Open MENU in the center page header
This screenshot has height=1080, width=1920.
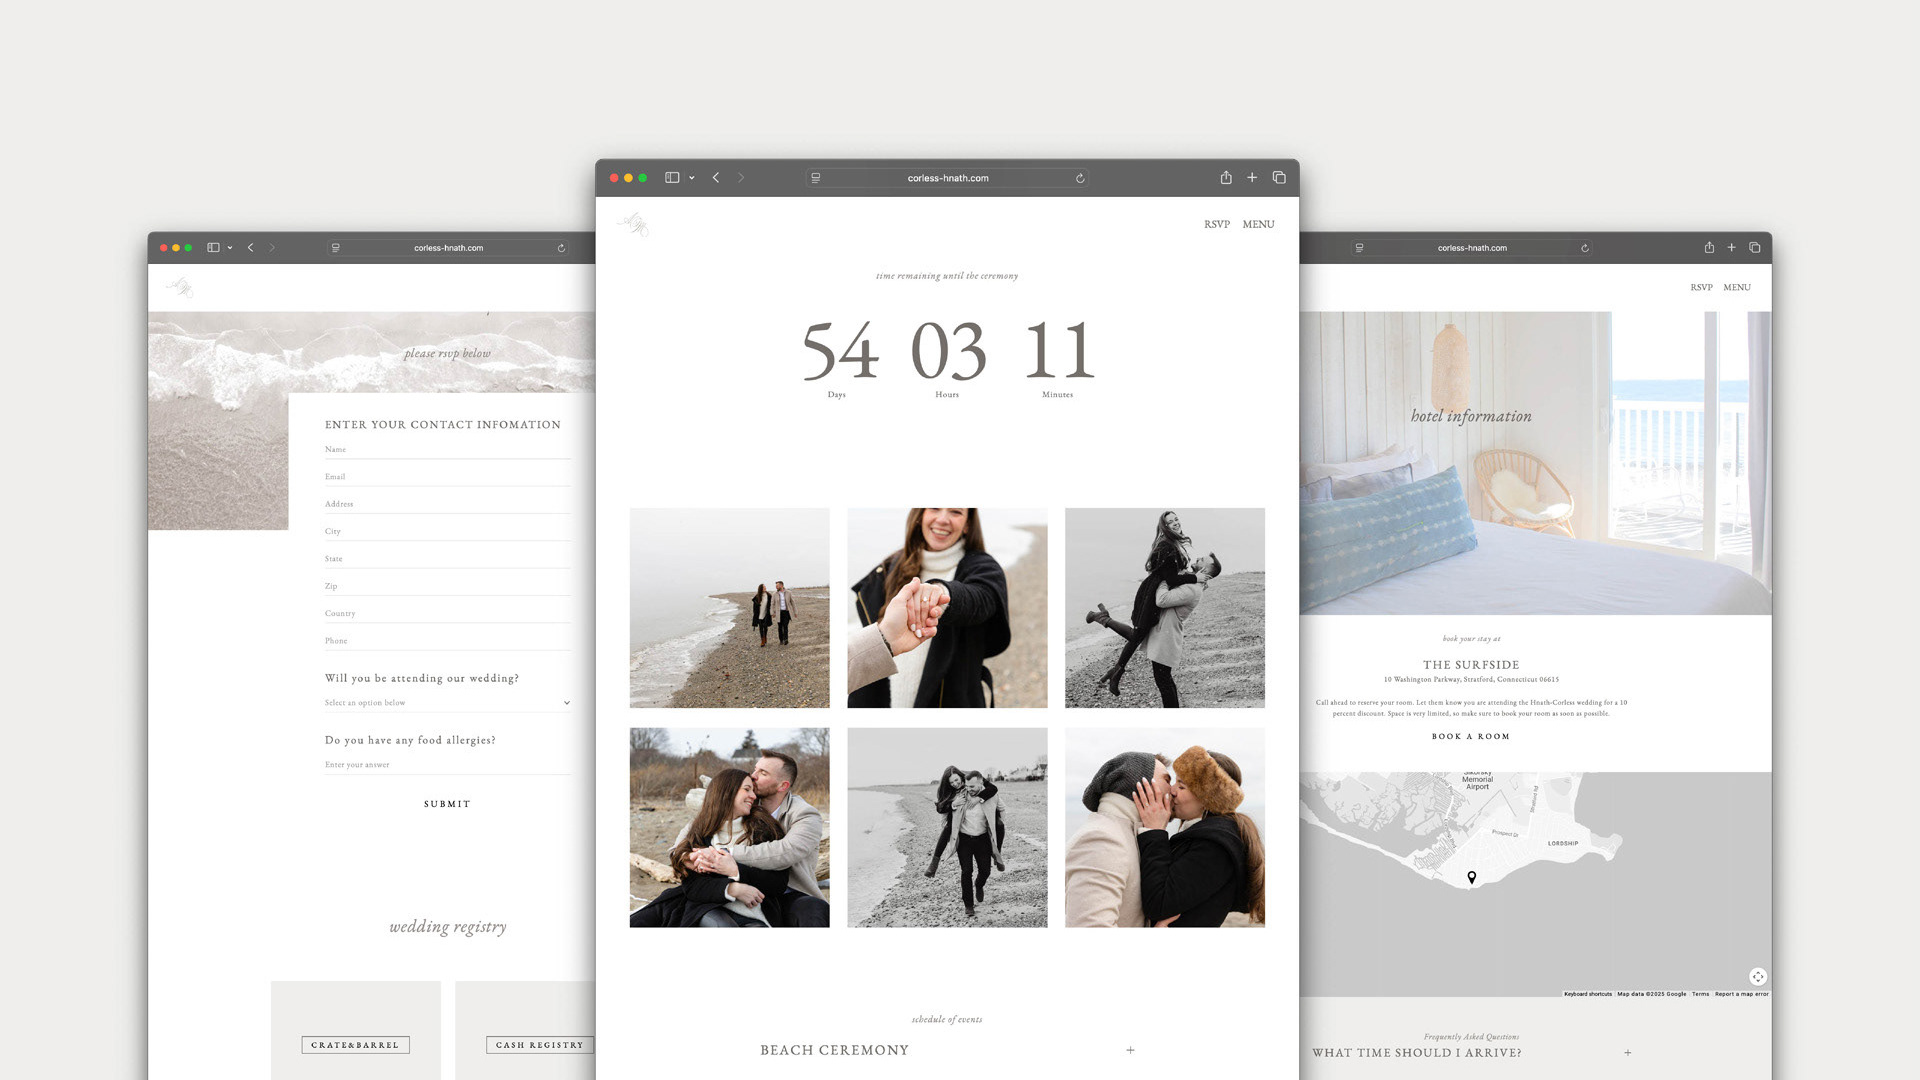point(1258,225)
